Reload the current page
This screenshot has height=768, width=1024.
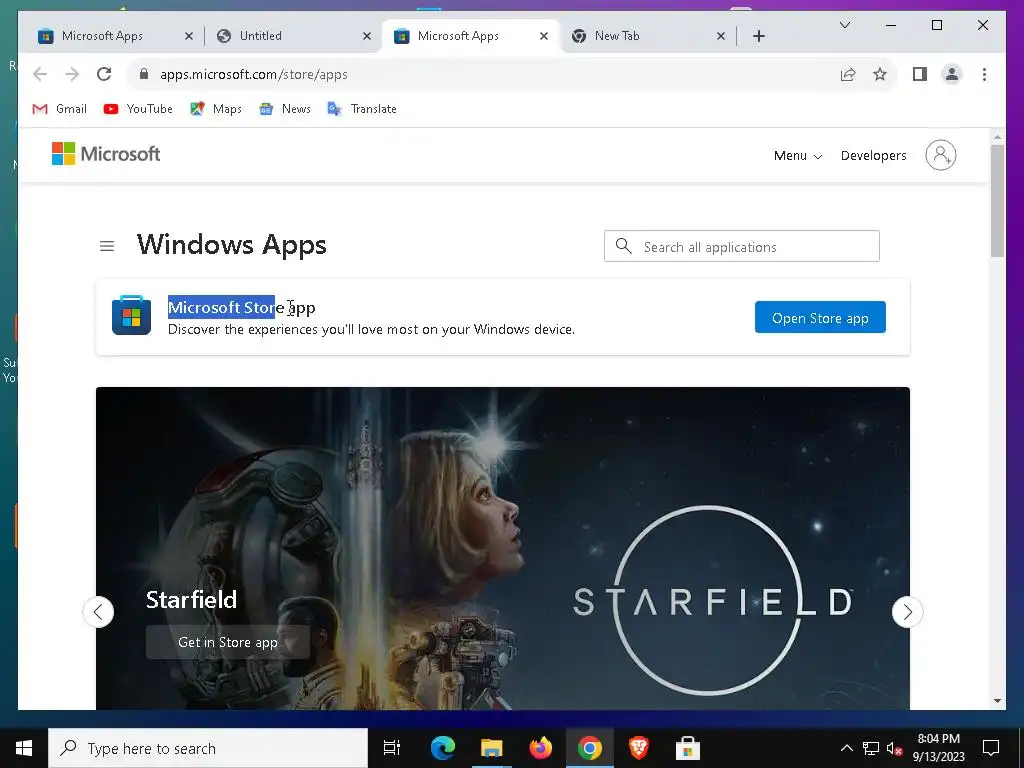(x=104, y=74)
